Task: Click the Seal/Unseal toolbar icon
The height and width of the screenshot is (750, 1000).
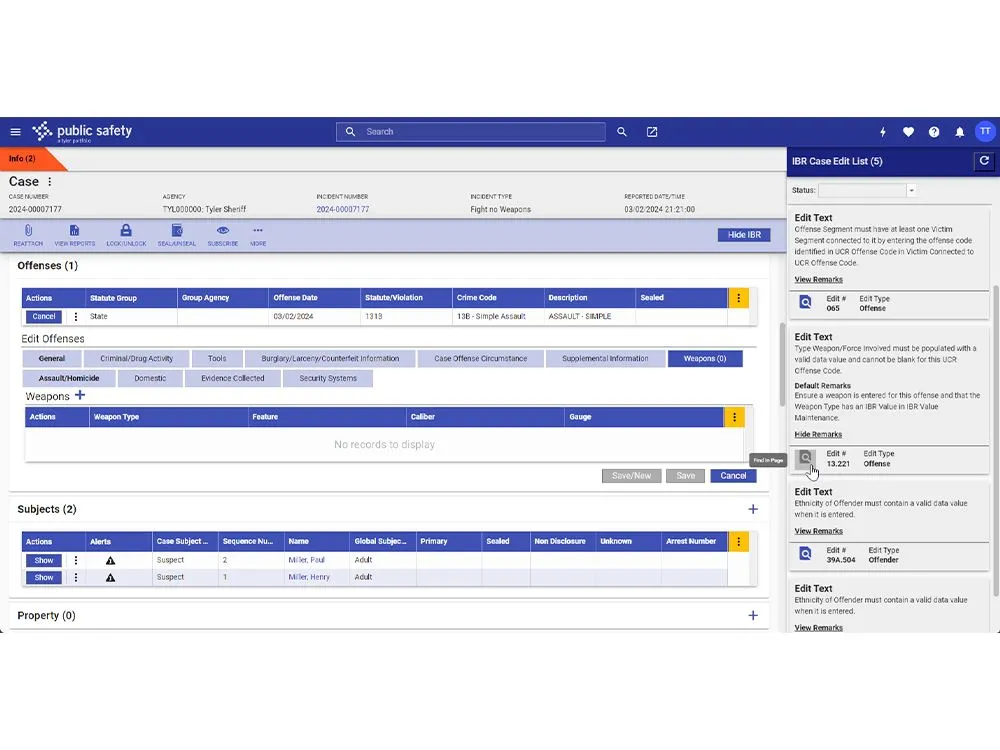Action: pos(176,231)
